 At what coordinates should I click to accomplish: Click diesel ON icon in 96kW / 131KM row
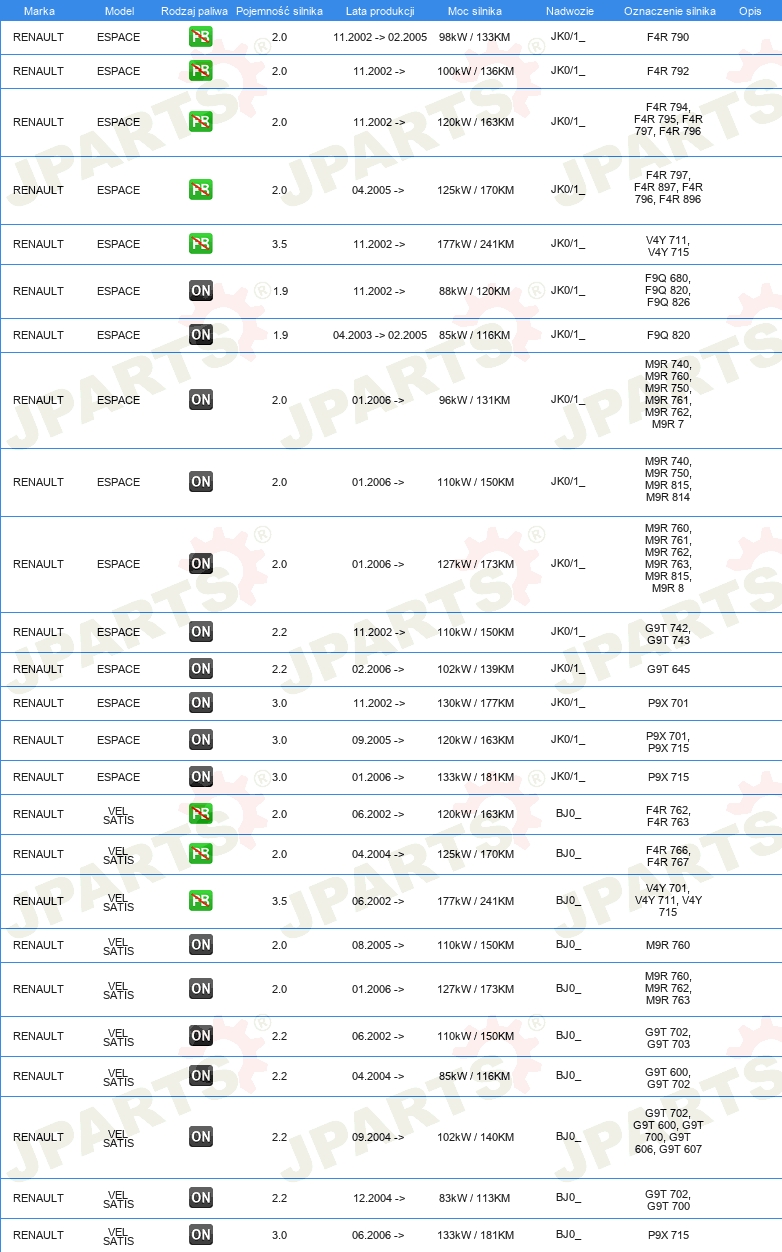[201, 400]
